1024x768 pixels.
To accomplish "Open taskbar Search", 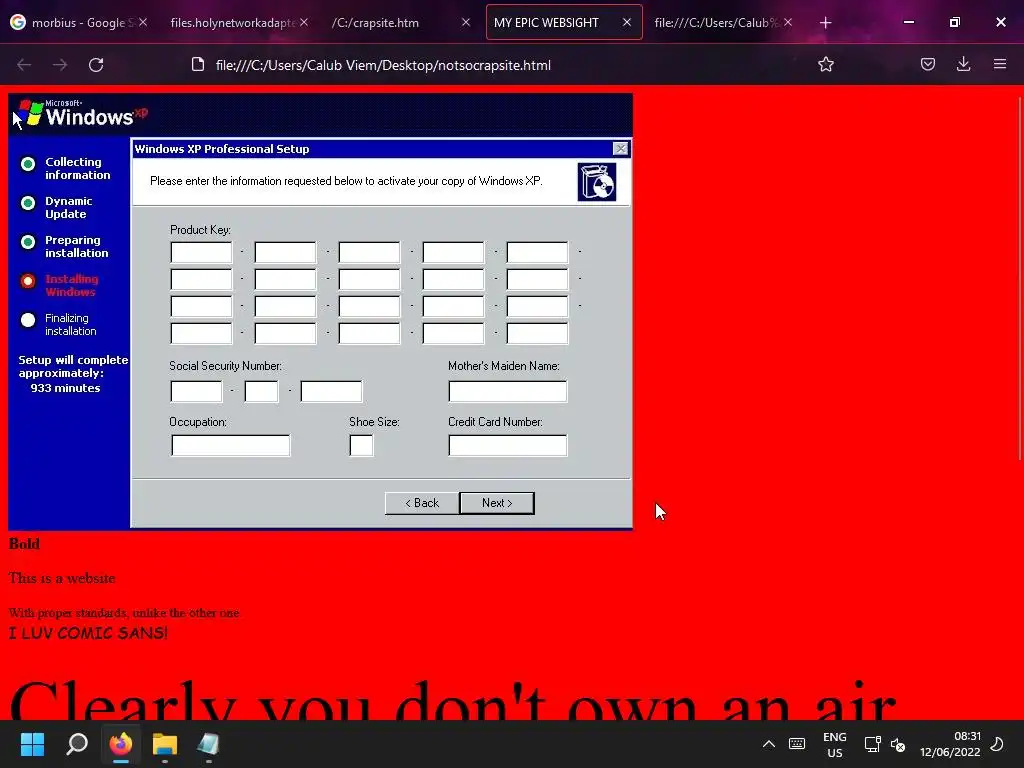I will pos(77,744).
